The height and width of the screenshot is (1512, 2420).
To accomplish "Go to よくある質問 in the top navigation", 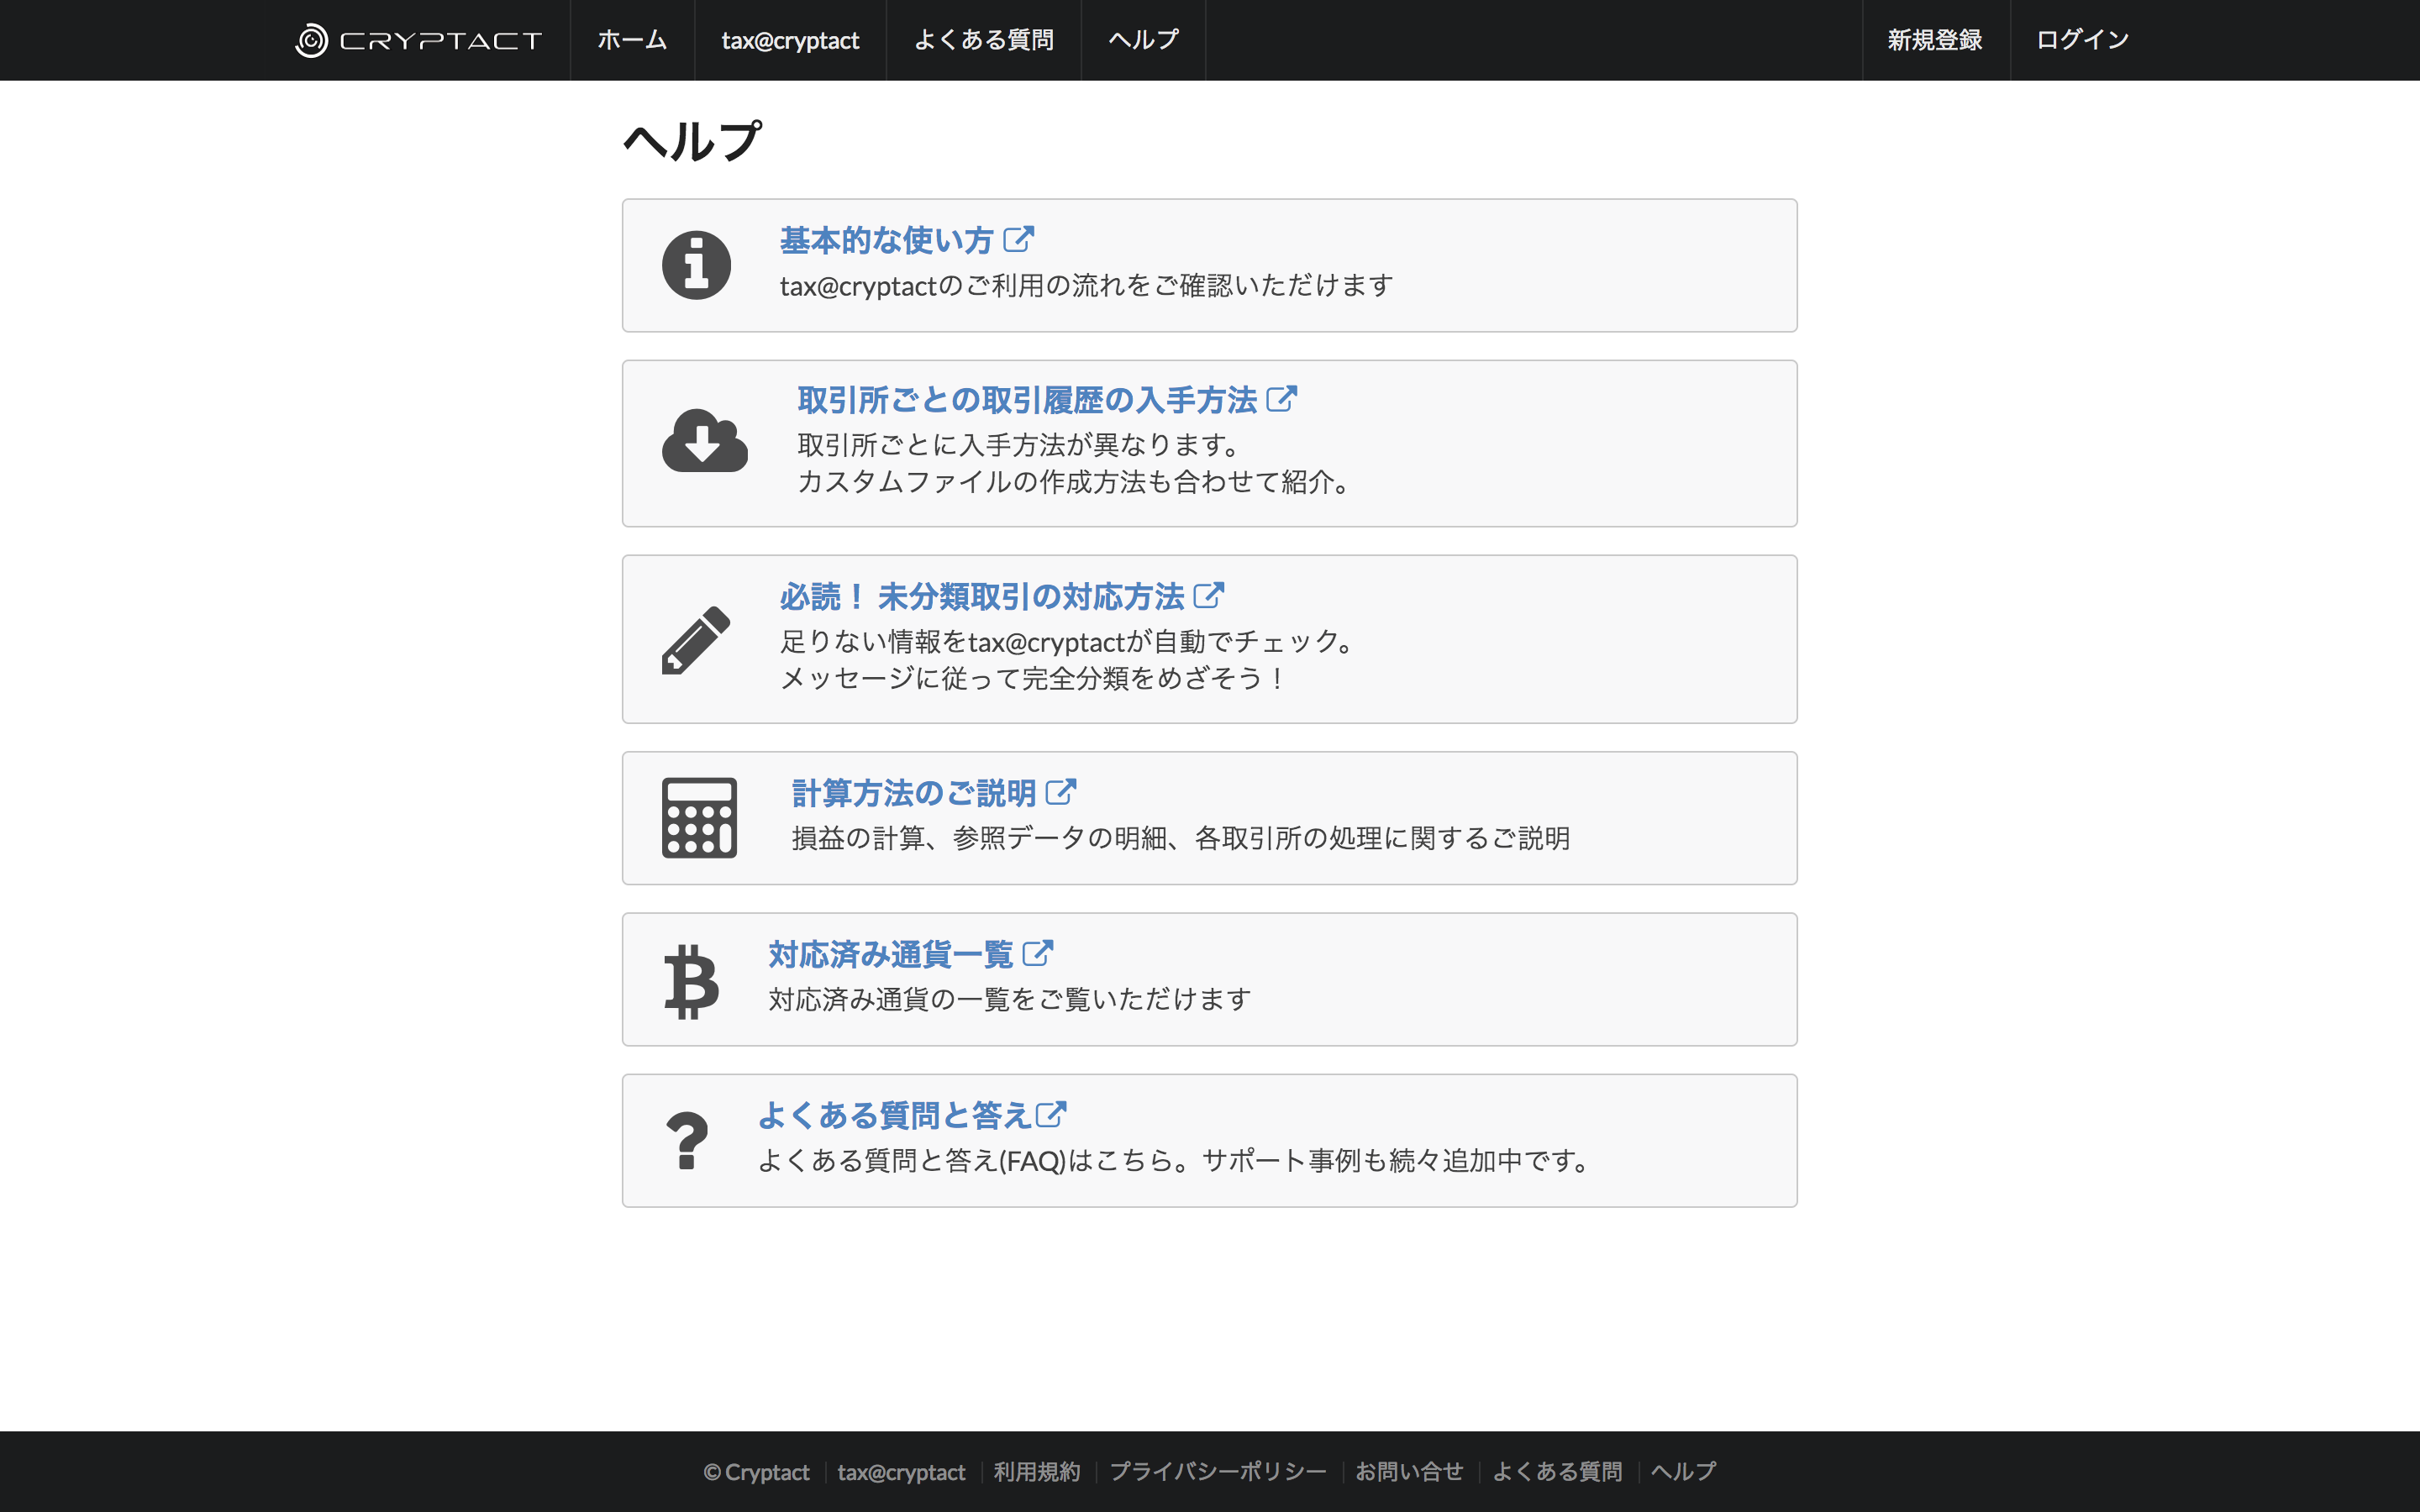I will 983,40.
